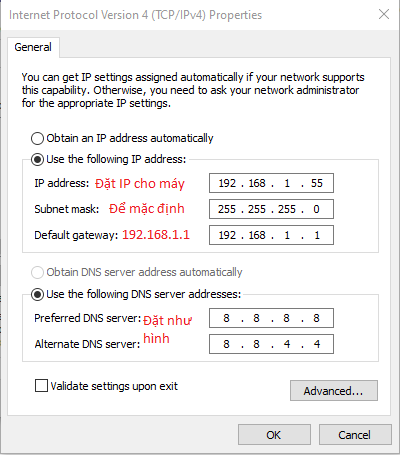Screen dimensions: 402x455
Task: Close the IPv4 Properties dialog
Action: click(384, 14)
